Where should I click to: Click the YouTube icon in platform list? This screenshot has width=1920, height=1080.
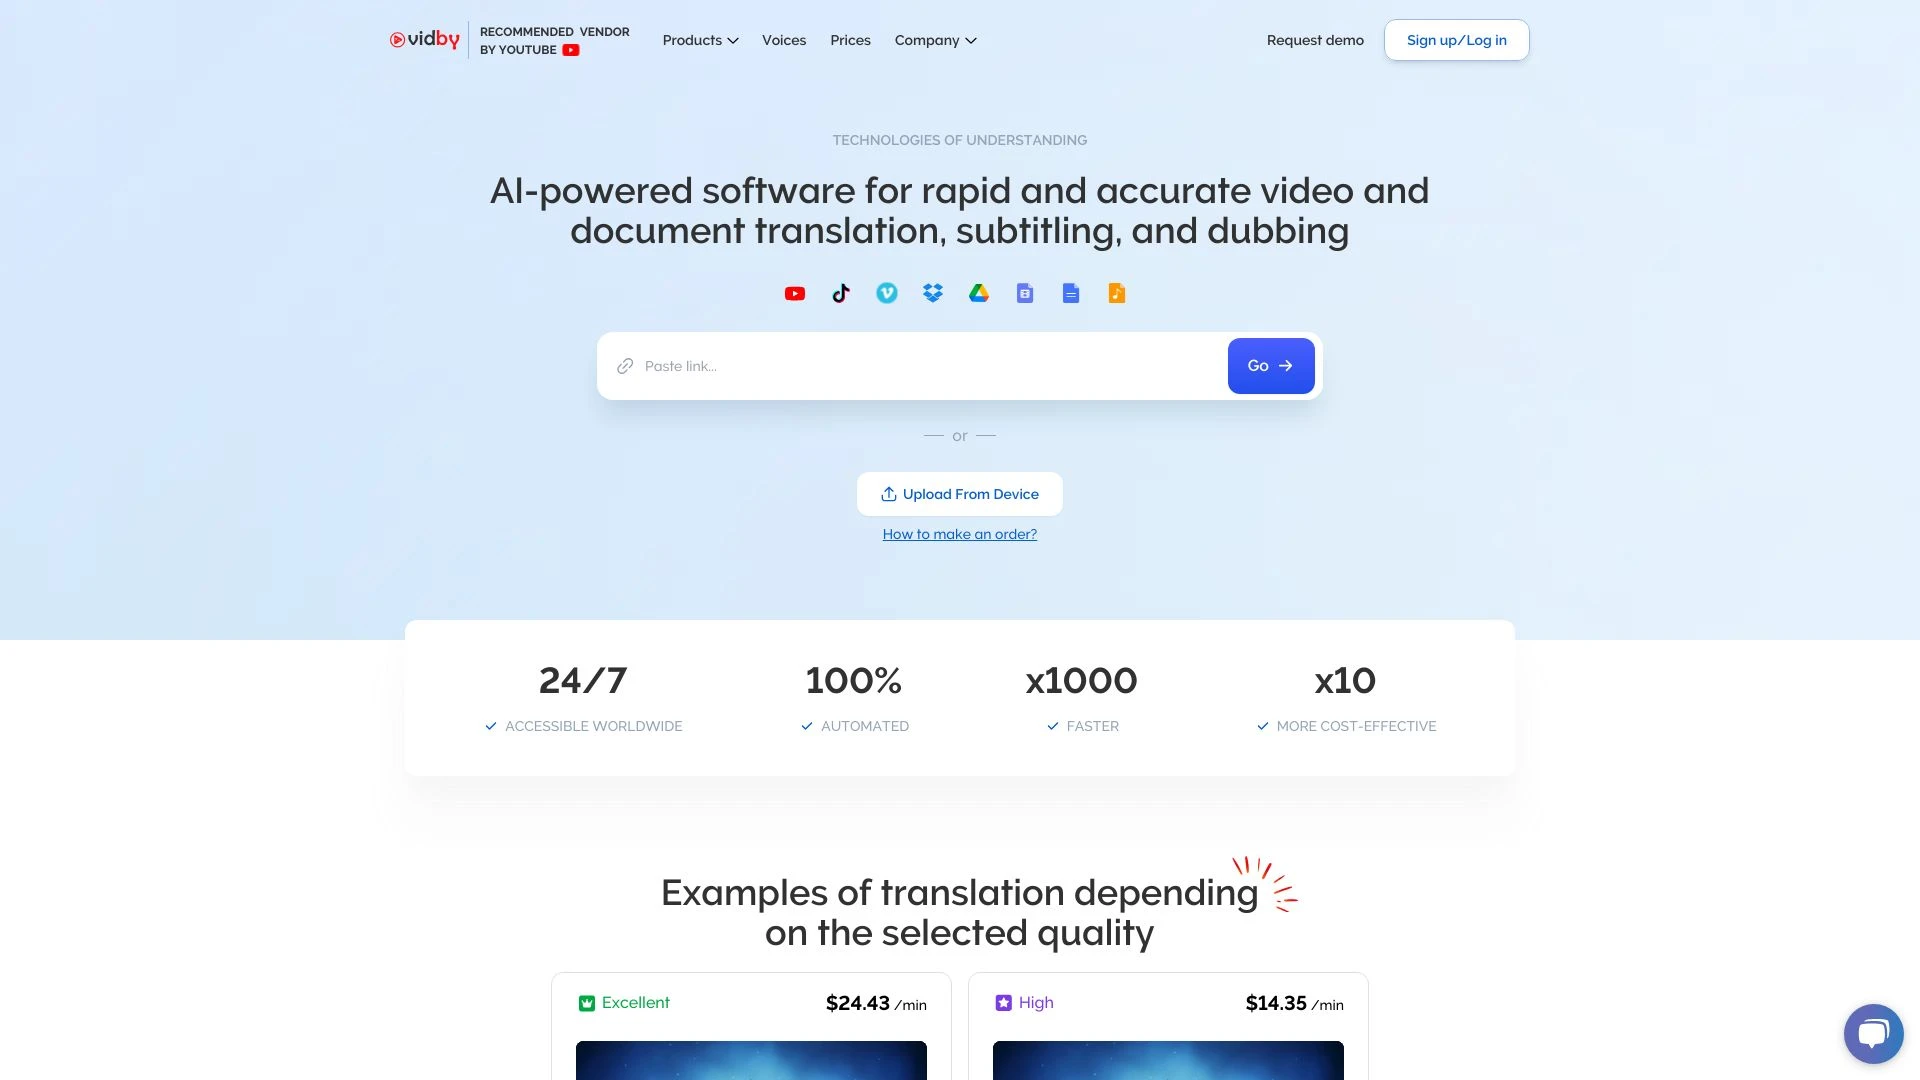[x=794, y=293]
